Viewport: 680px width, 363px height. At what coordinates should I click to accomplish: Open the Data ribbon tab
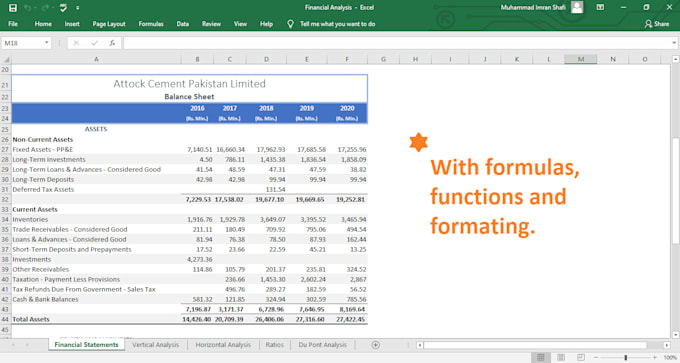[183, 24]
